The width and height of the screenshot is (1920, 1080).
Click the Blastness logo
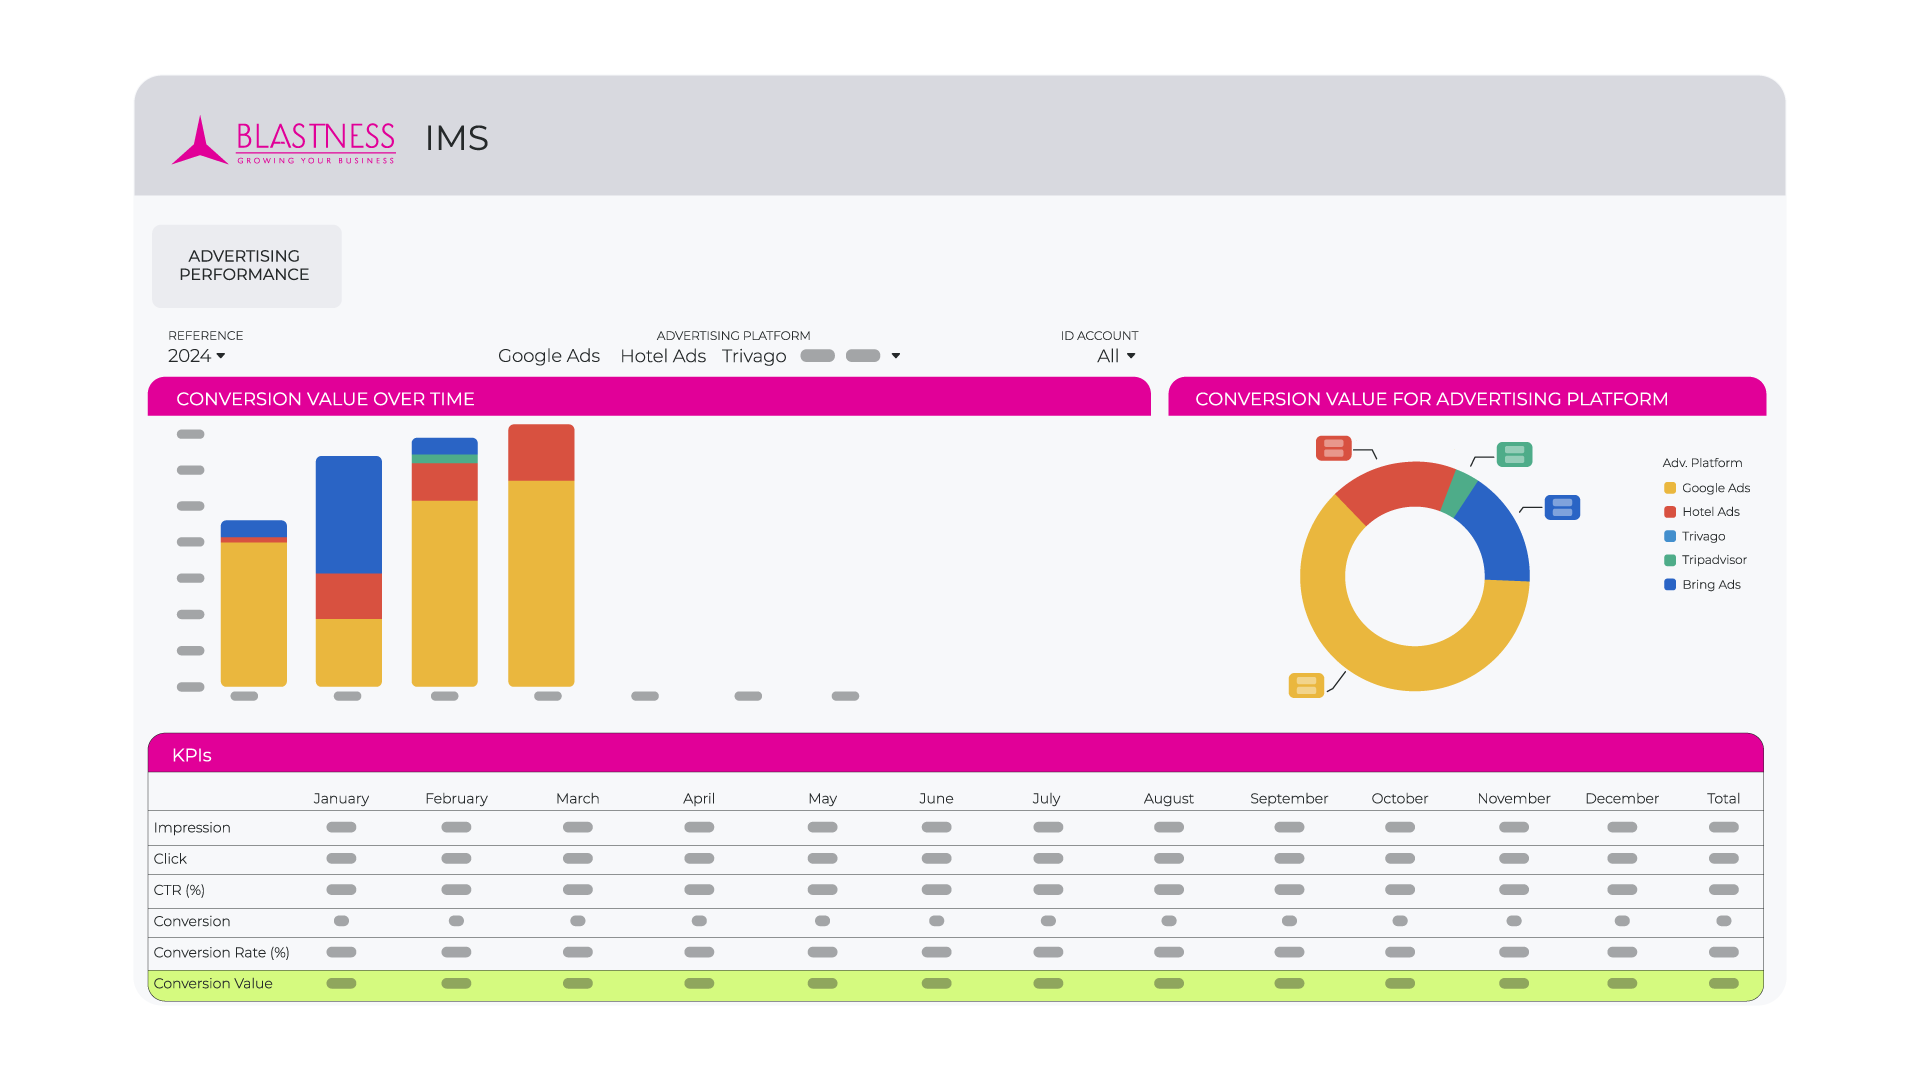tap(284, 140)
